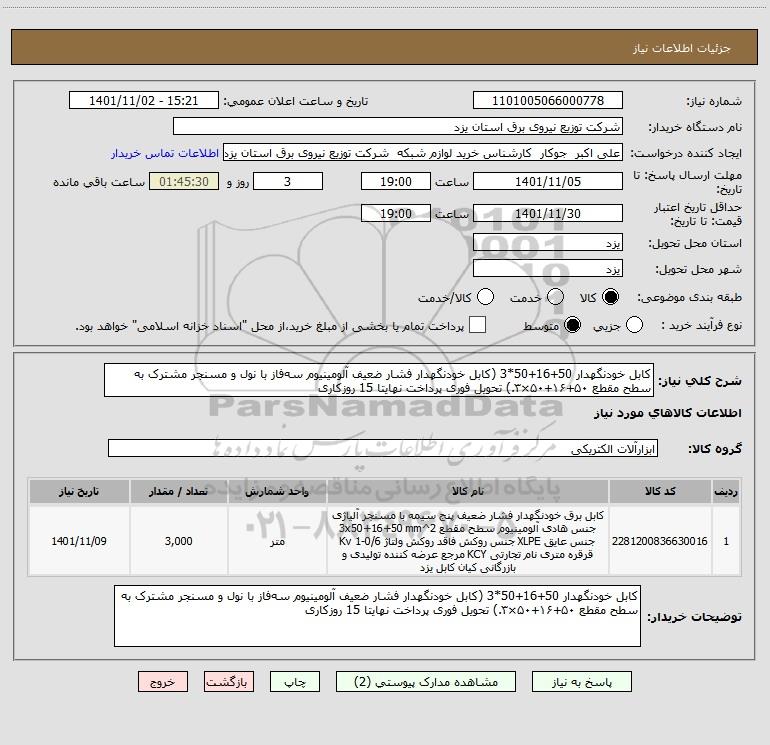Viewport: 770px width, 745px height.
Task: Click the buyer name field شرکت توزیع نیروی برق
Action: [398, 127]
